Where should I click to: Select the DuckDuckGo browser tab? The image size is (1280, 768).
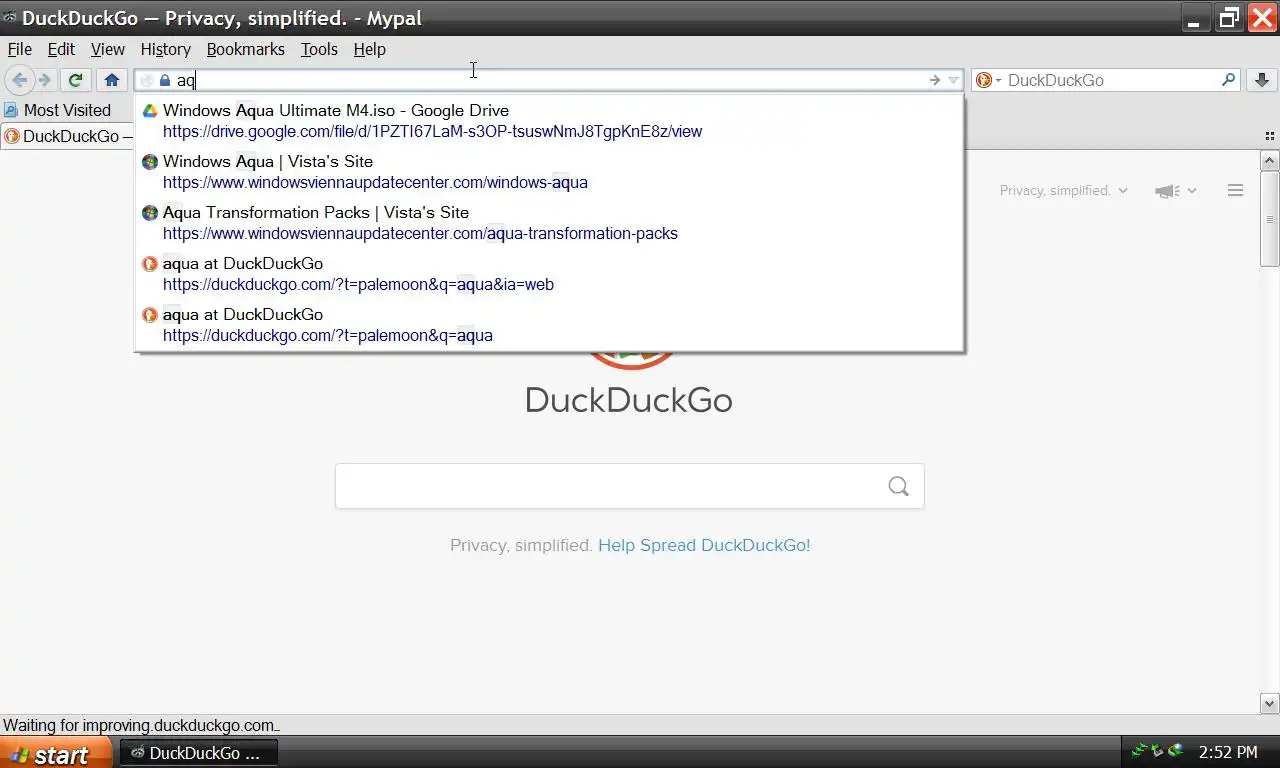coord(68,136)
